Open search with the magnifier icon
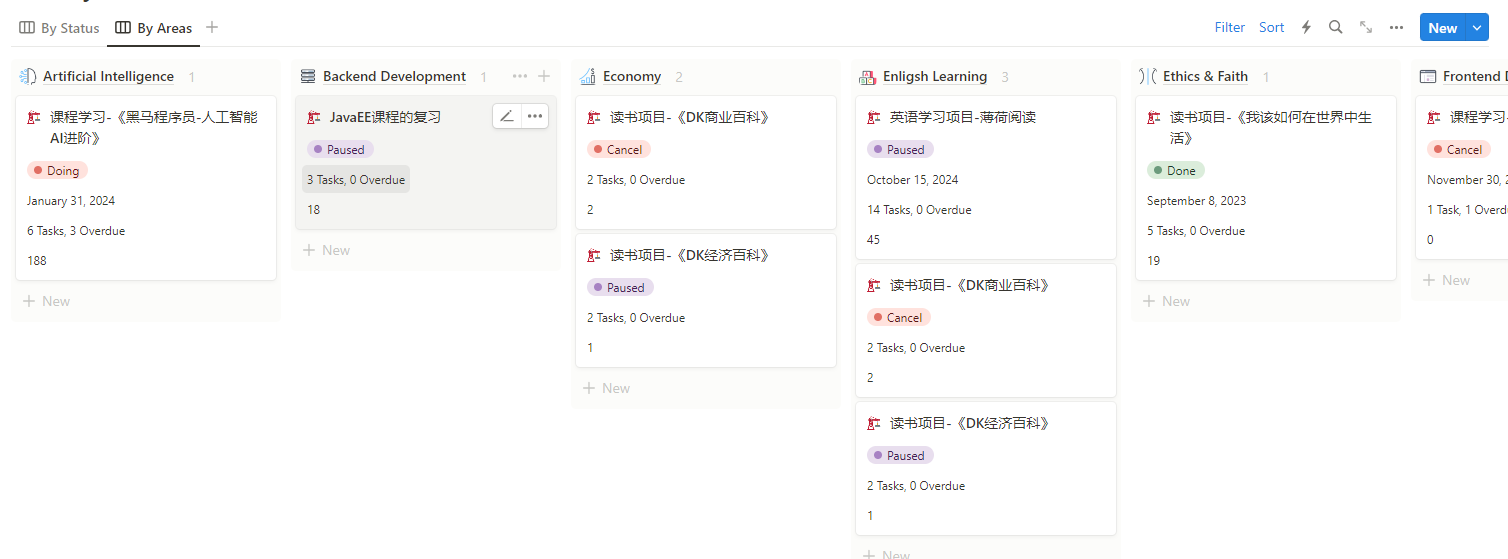The image size is (1508, 559). [x=1335, y=28]
